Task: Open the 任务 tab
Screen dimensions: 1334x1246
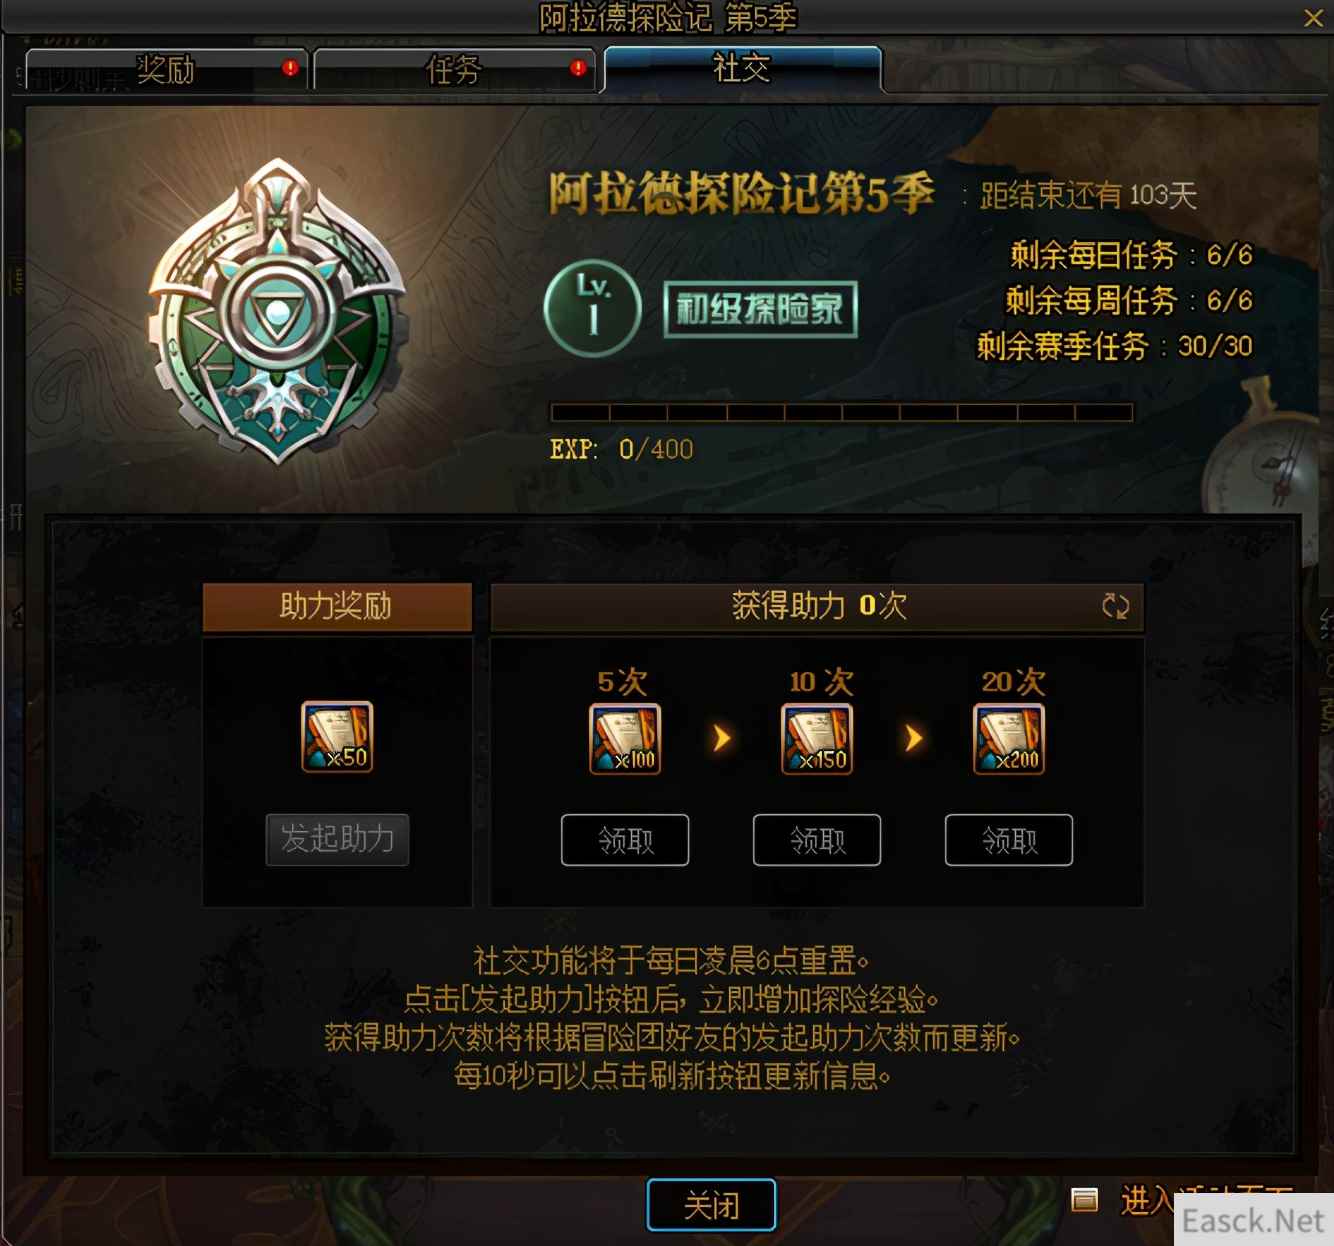Action: [454, 70]
